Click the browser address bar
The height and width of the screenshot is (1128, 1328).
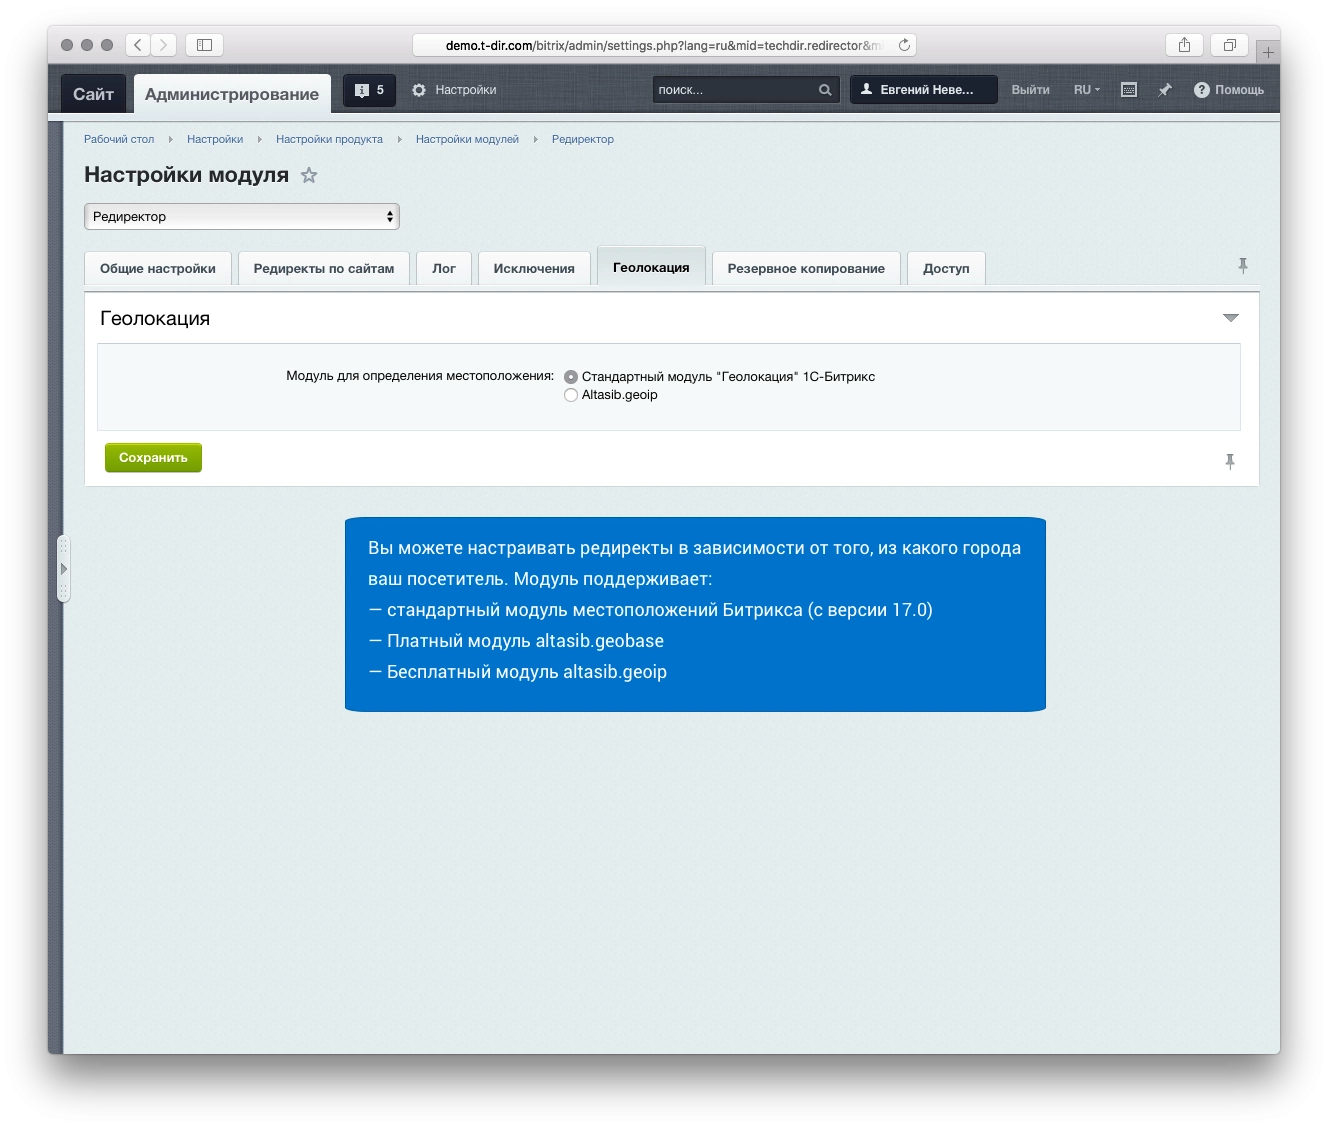point(664,45)
